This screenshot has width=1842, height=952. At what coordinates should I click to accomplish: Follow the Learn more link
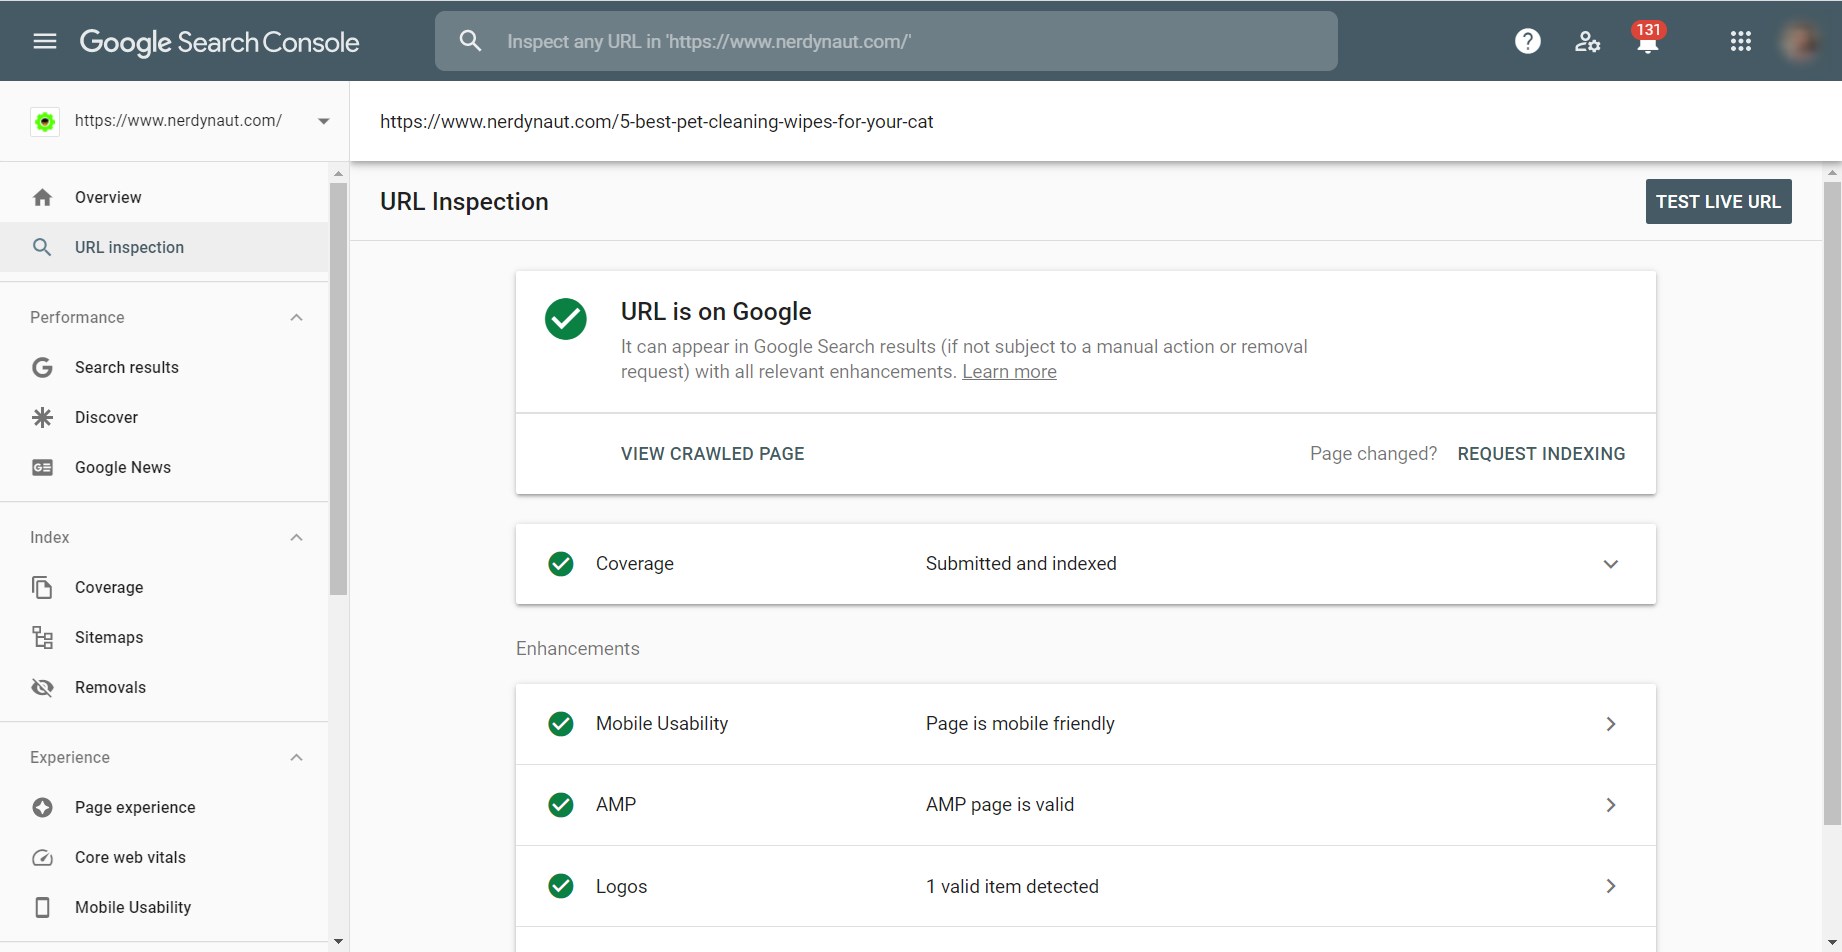tap(1009, 372)
